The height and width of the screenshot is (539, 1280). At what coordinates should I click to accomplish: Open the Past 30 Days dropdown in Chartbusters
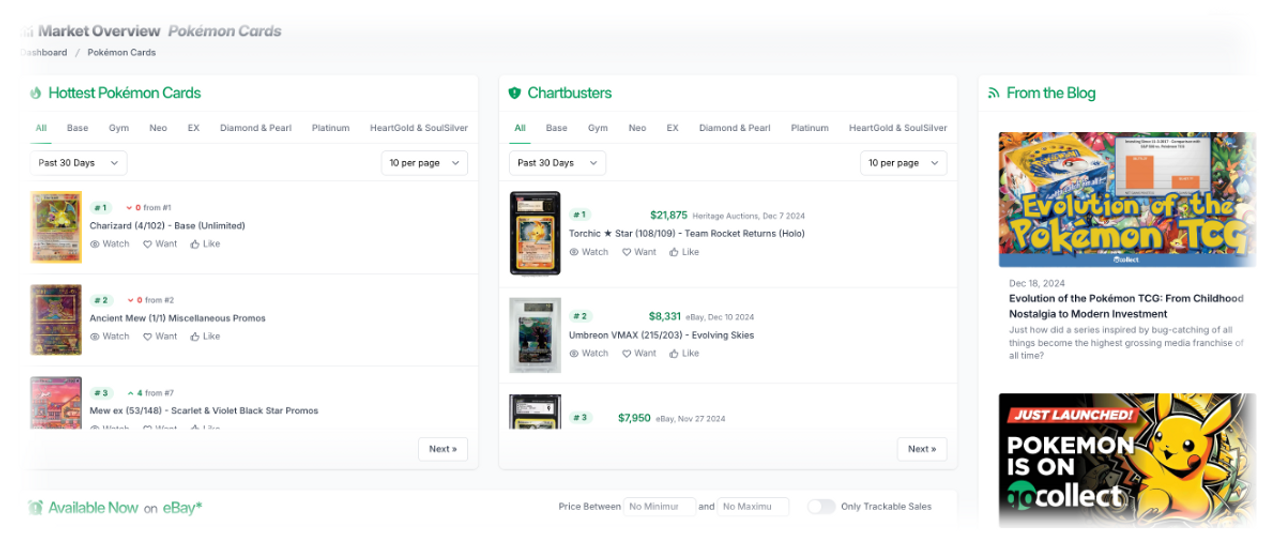(x=558, y=163)
